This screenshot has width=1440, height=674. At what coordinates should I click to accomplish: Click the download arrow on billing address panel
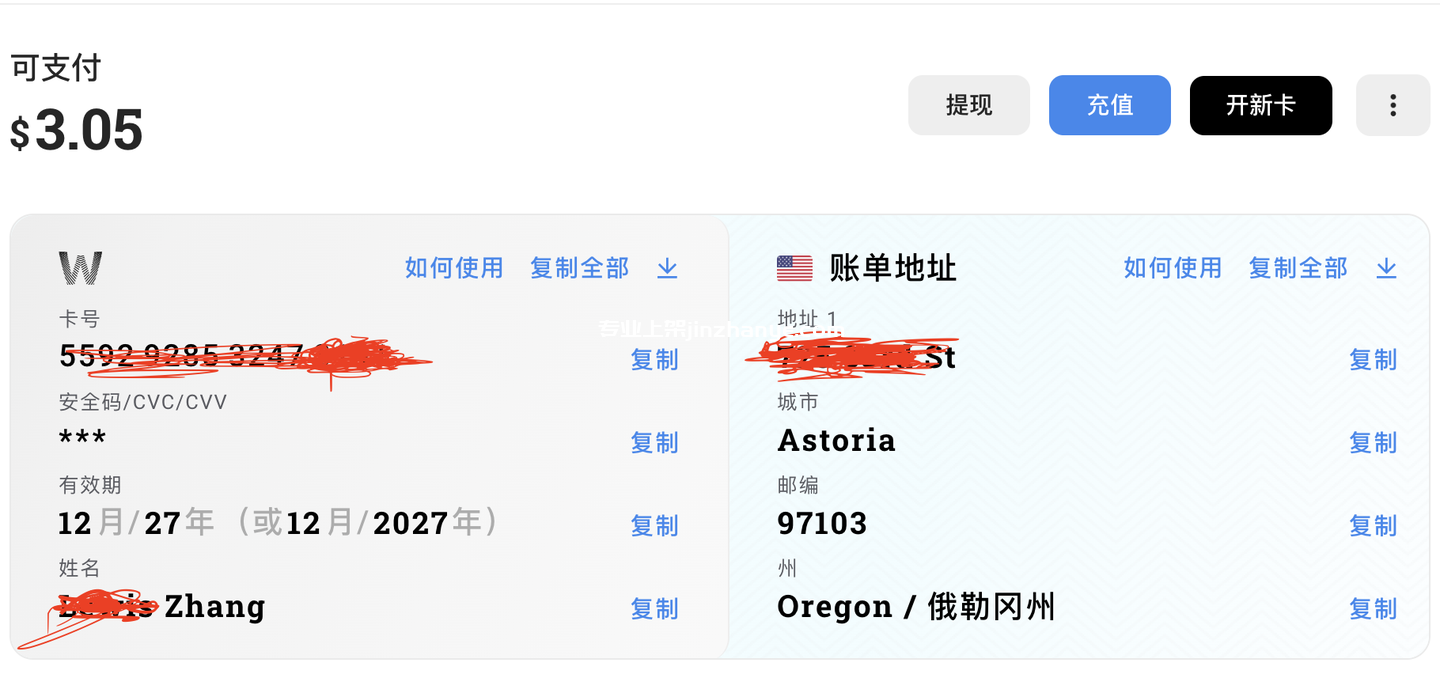pyautogui.click(x=1386, y=268)
